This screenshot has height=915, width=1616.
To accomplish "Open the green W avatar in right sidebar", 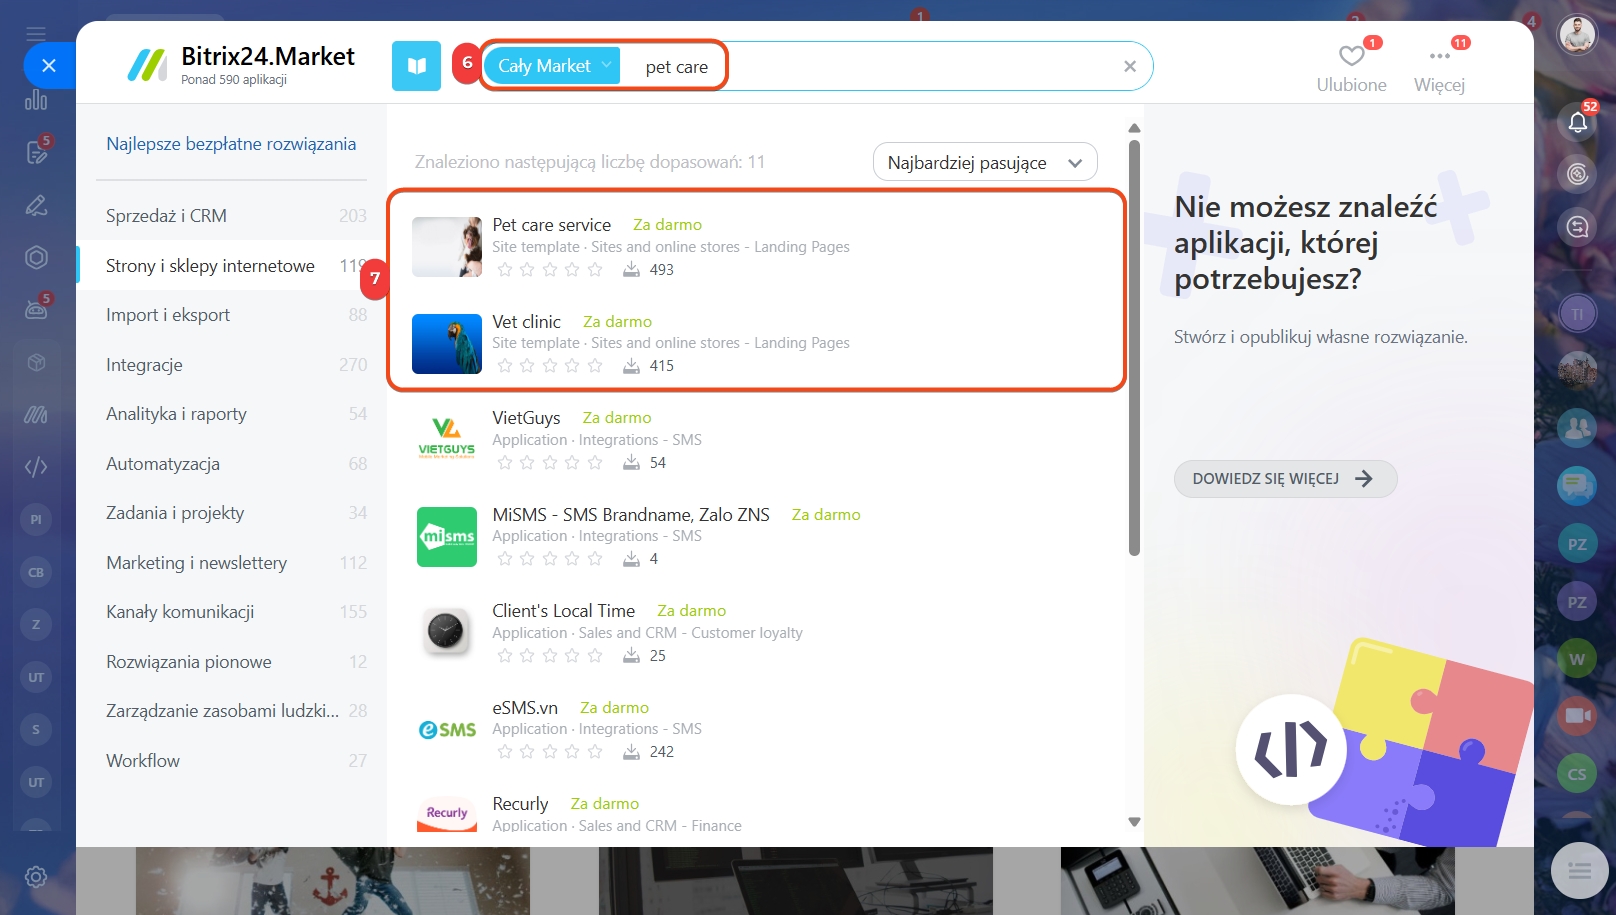I will pos(1577,659).
